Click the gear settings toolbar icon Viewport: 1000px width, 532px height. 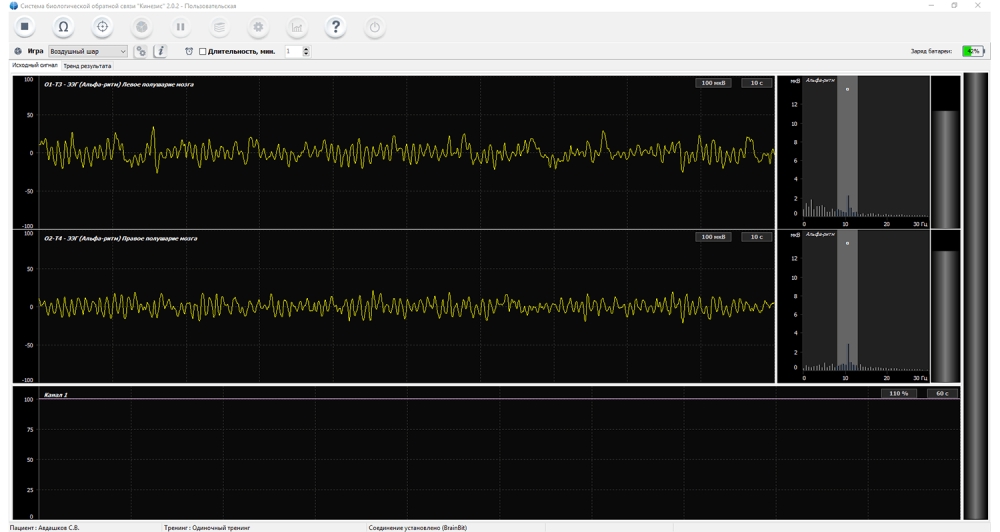click(258, 27)
